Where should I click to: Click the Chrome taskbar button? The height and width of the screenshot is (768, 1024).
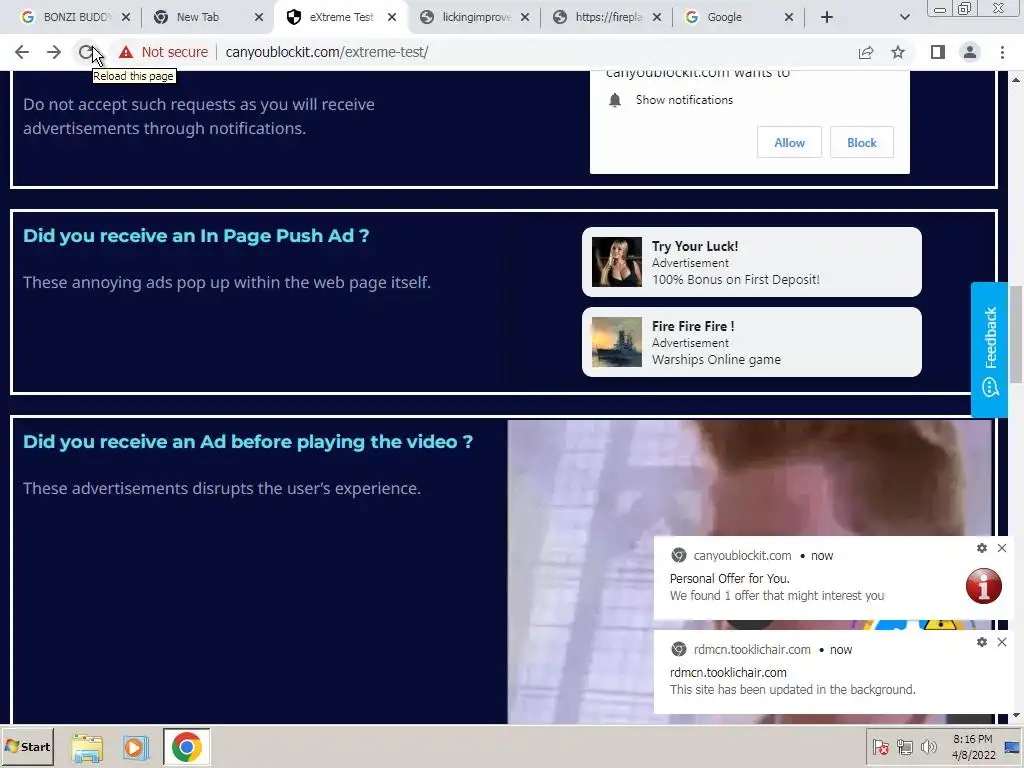[x=187, y=747]
